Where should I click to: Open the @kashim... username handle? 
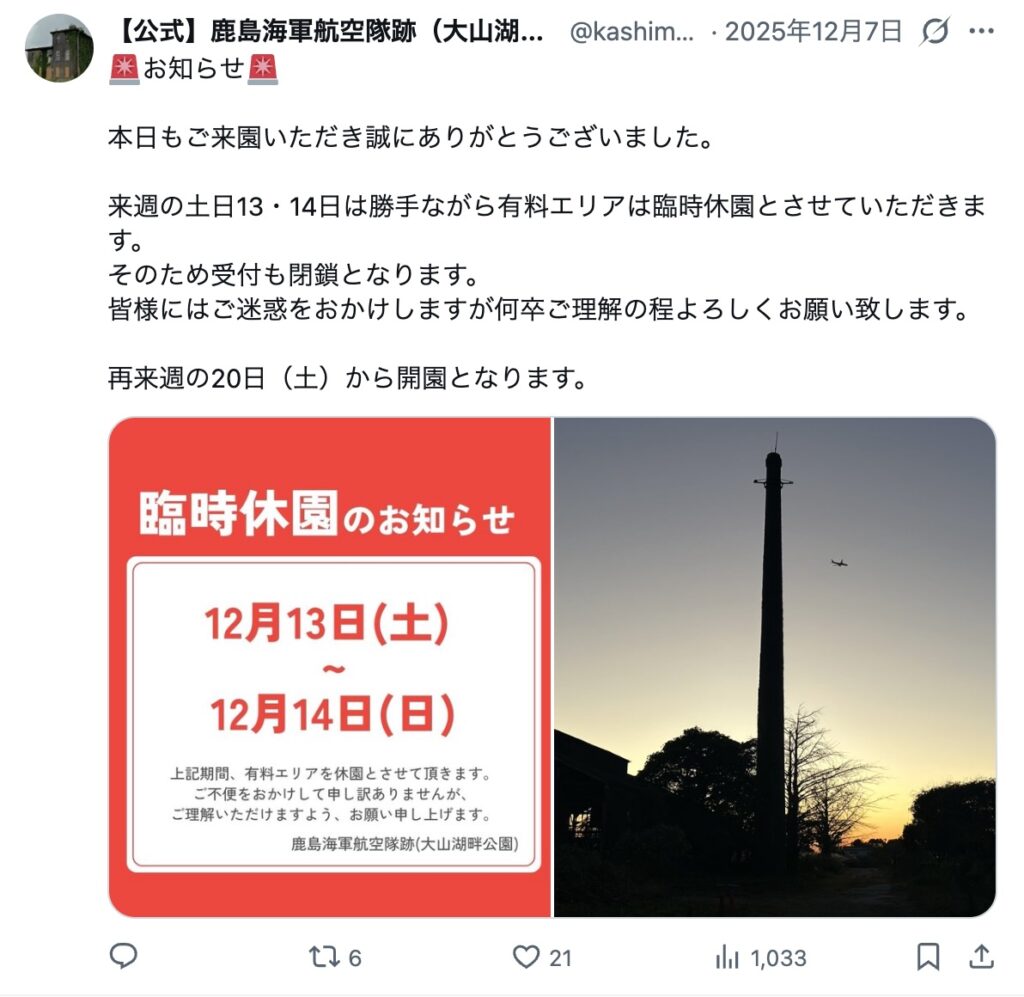(x=631, y=31)
